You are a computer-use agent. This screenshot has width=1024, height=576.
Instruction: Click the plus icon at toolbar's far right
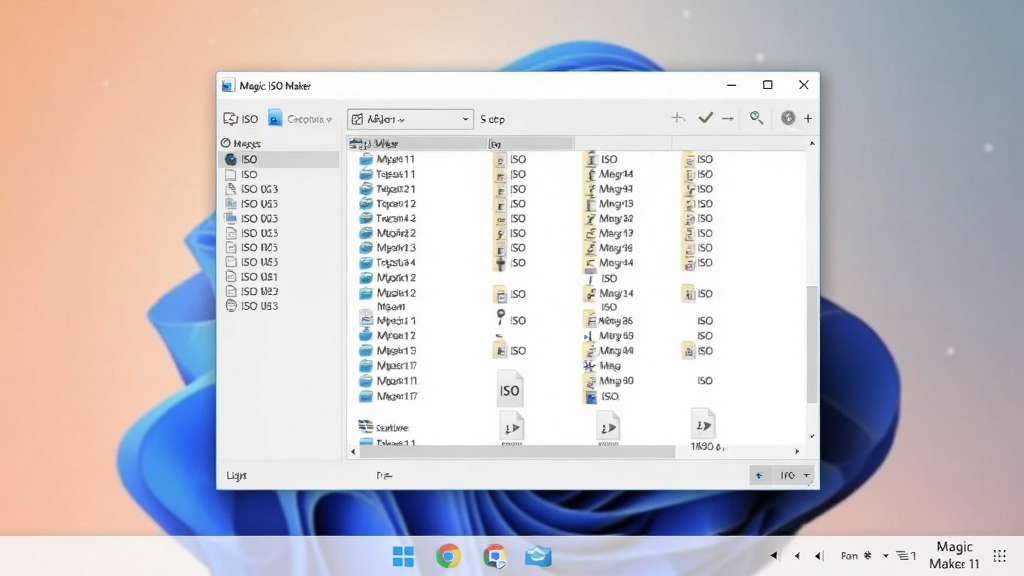(x=808, y=118)
